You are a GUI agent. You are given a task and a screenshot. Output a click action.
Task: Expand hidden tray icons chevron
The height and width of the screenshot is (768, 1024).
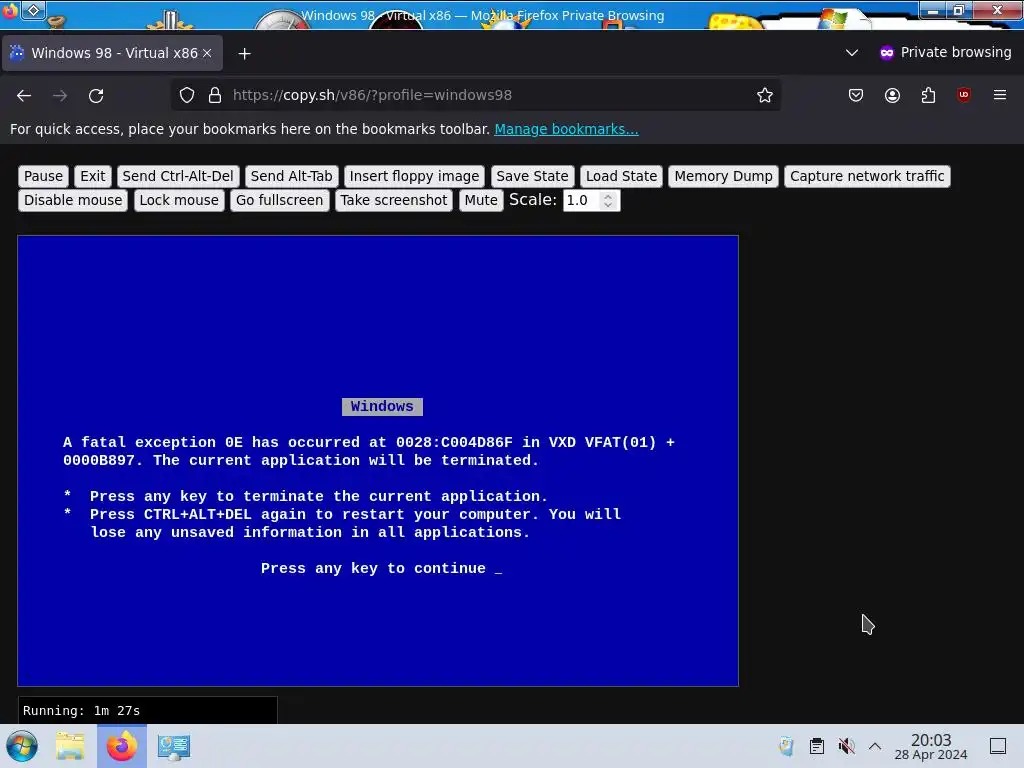point(875,746)
